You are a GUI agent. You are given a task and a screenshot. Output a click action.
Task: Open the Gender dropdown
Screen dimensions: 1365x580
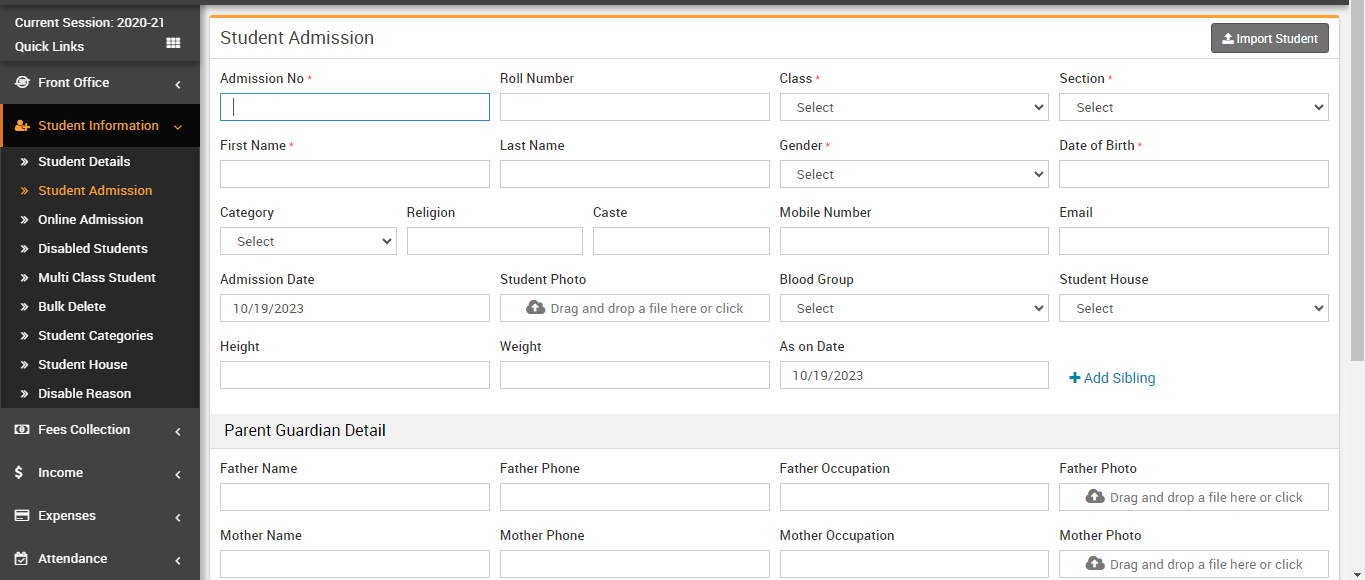click(914, 174)
